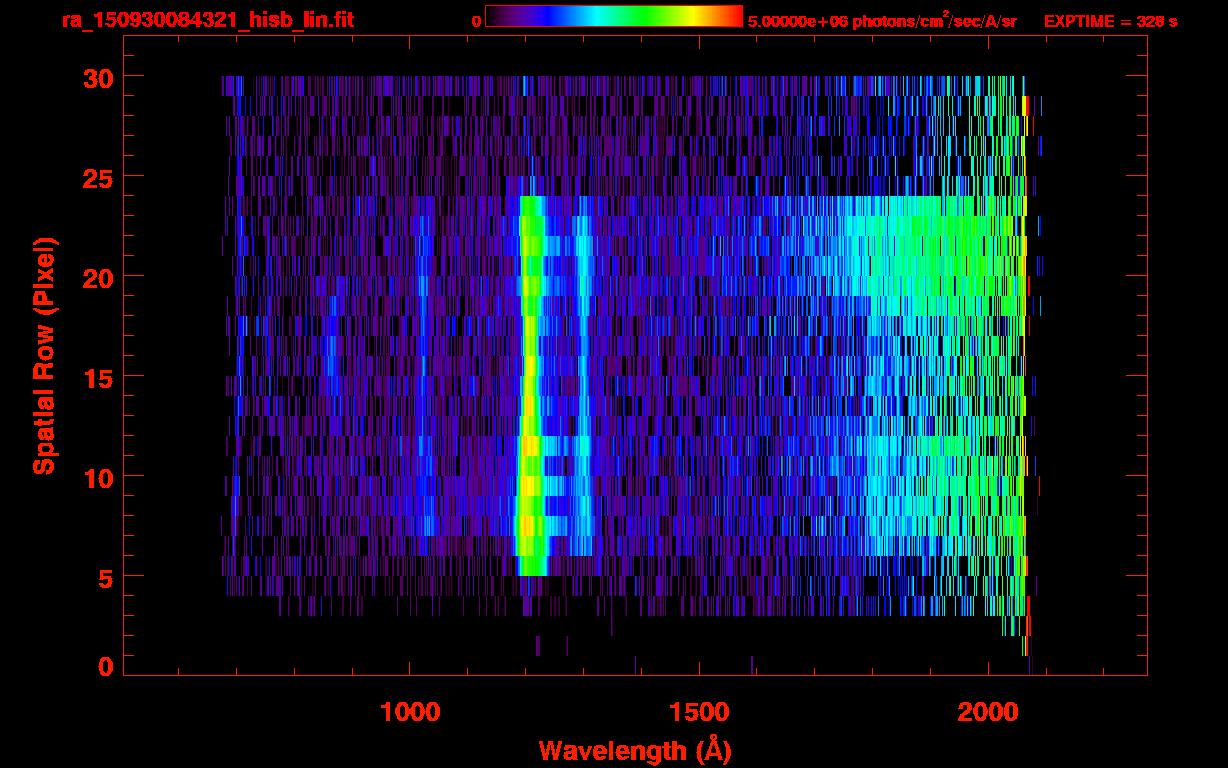Image resolution: width=1228 pixels, height=768 pixels.
Task: Click the file name ra_150930084321_hisb_lin.fit title
Action: [207, 20]
